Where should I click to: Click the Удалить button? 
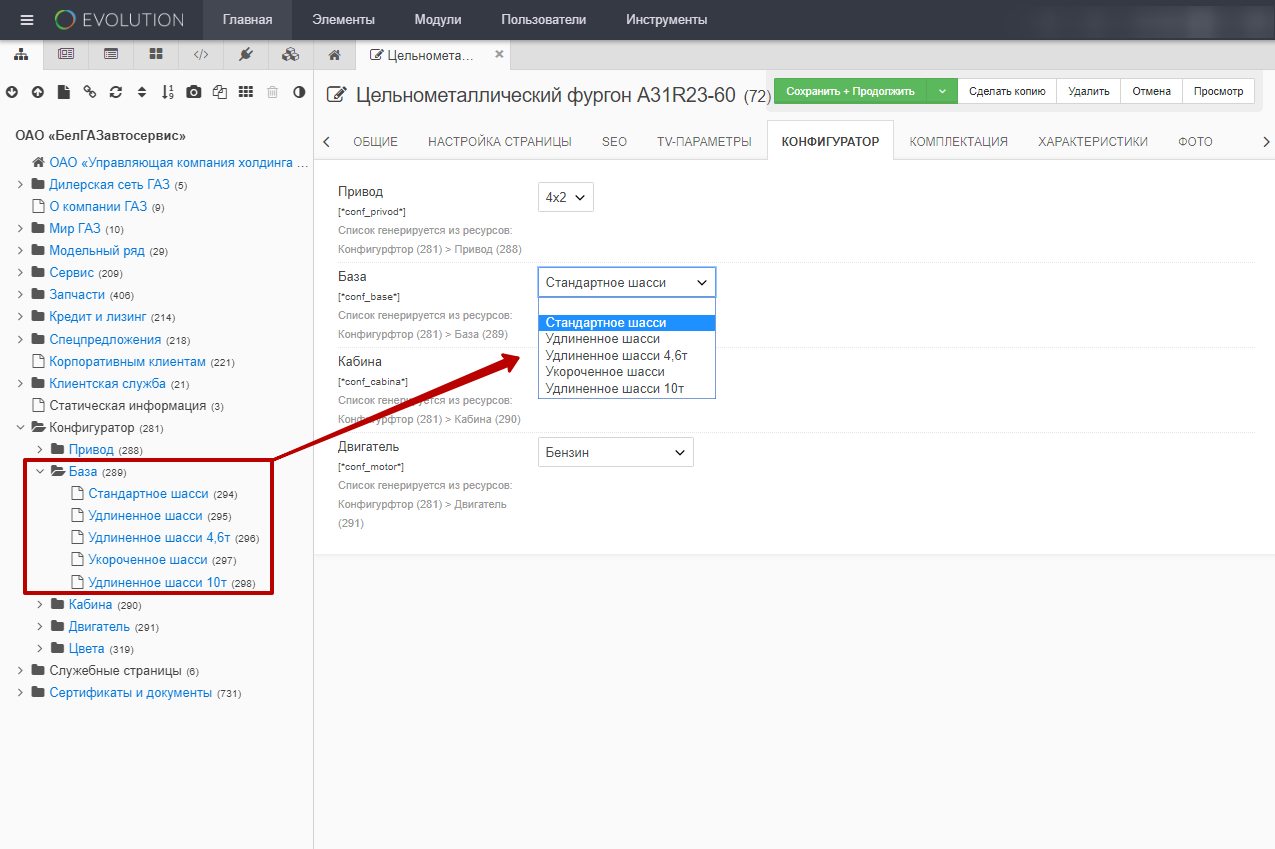[x=1089, y=91]
